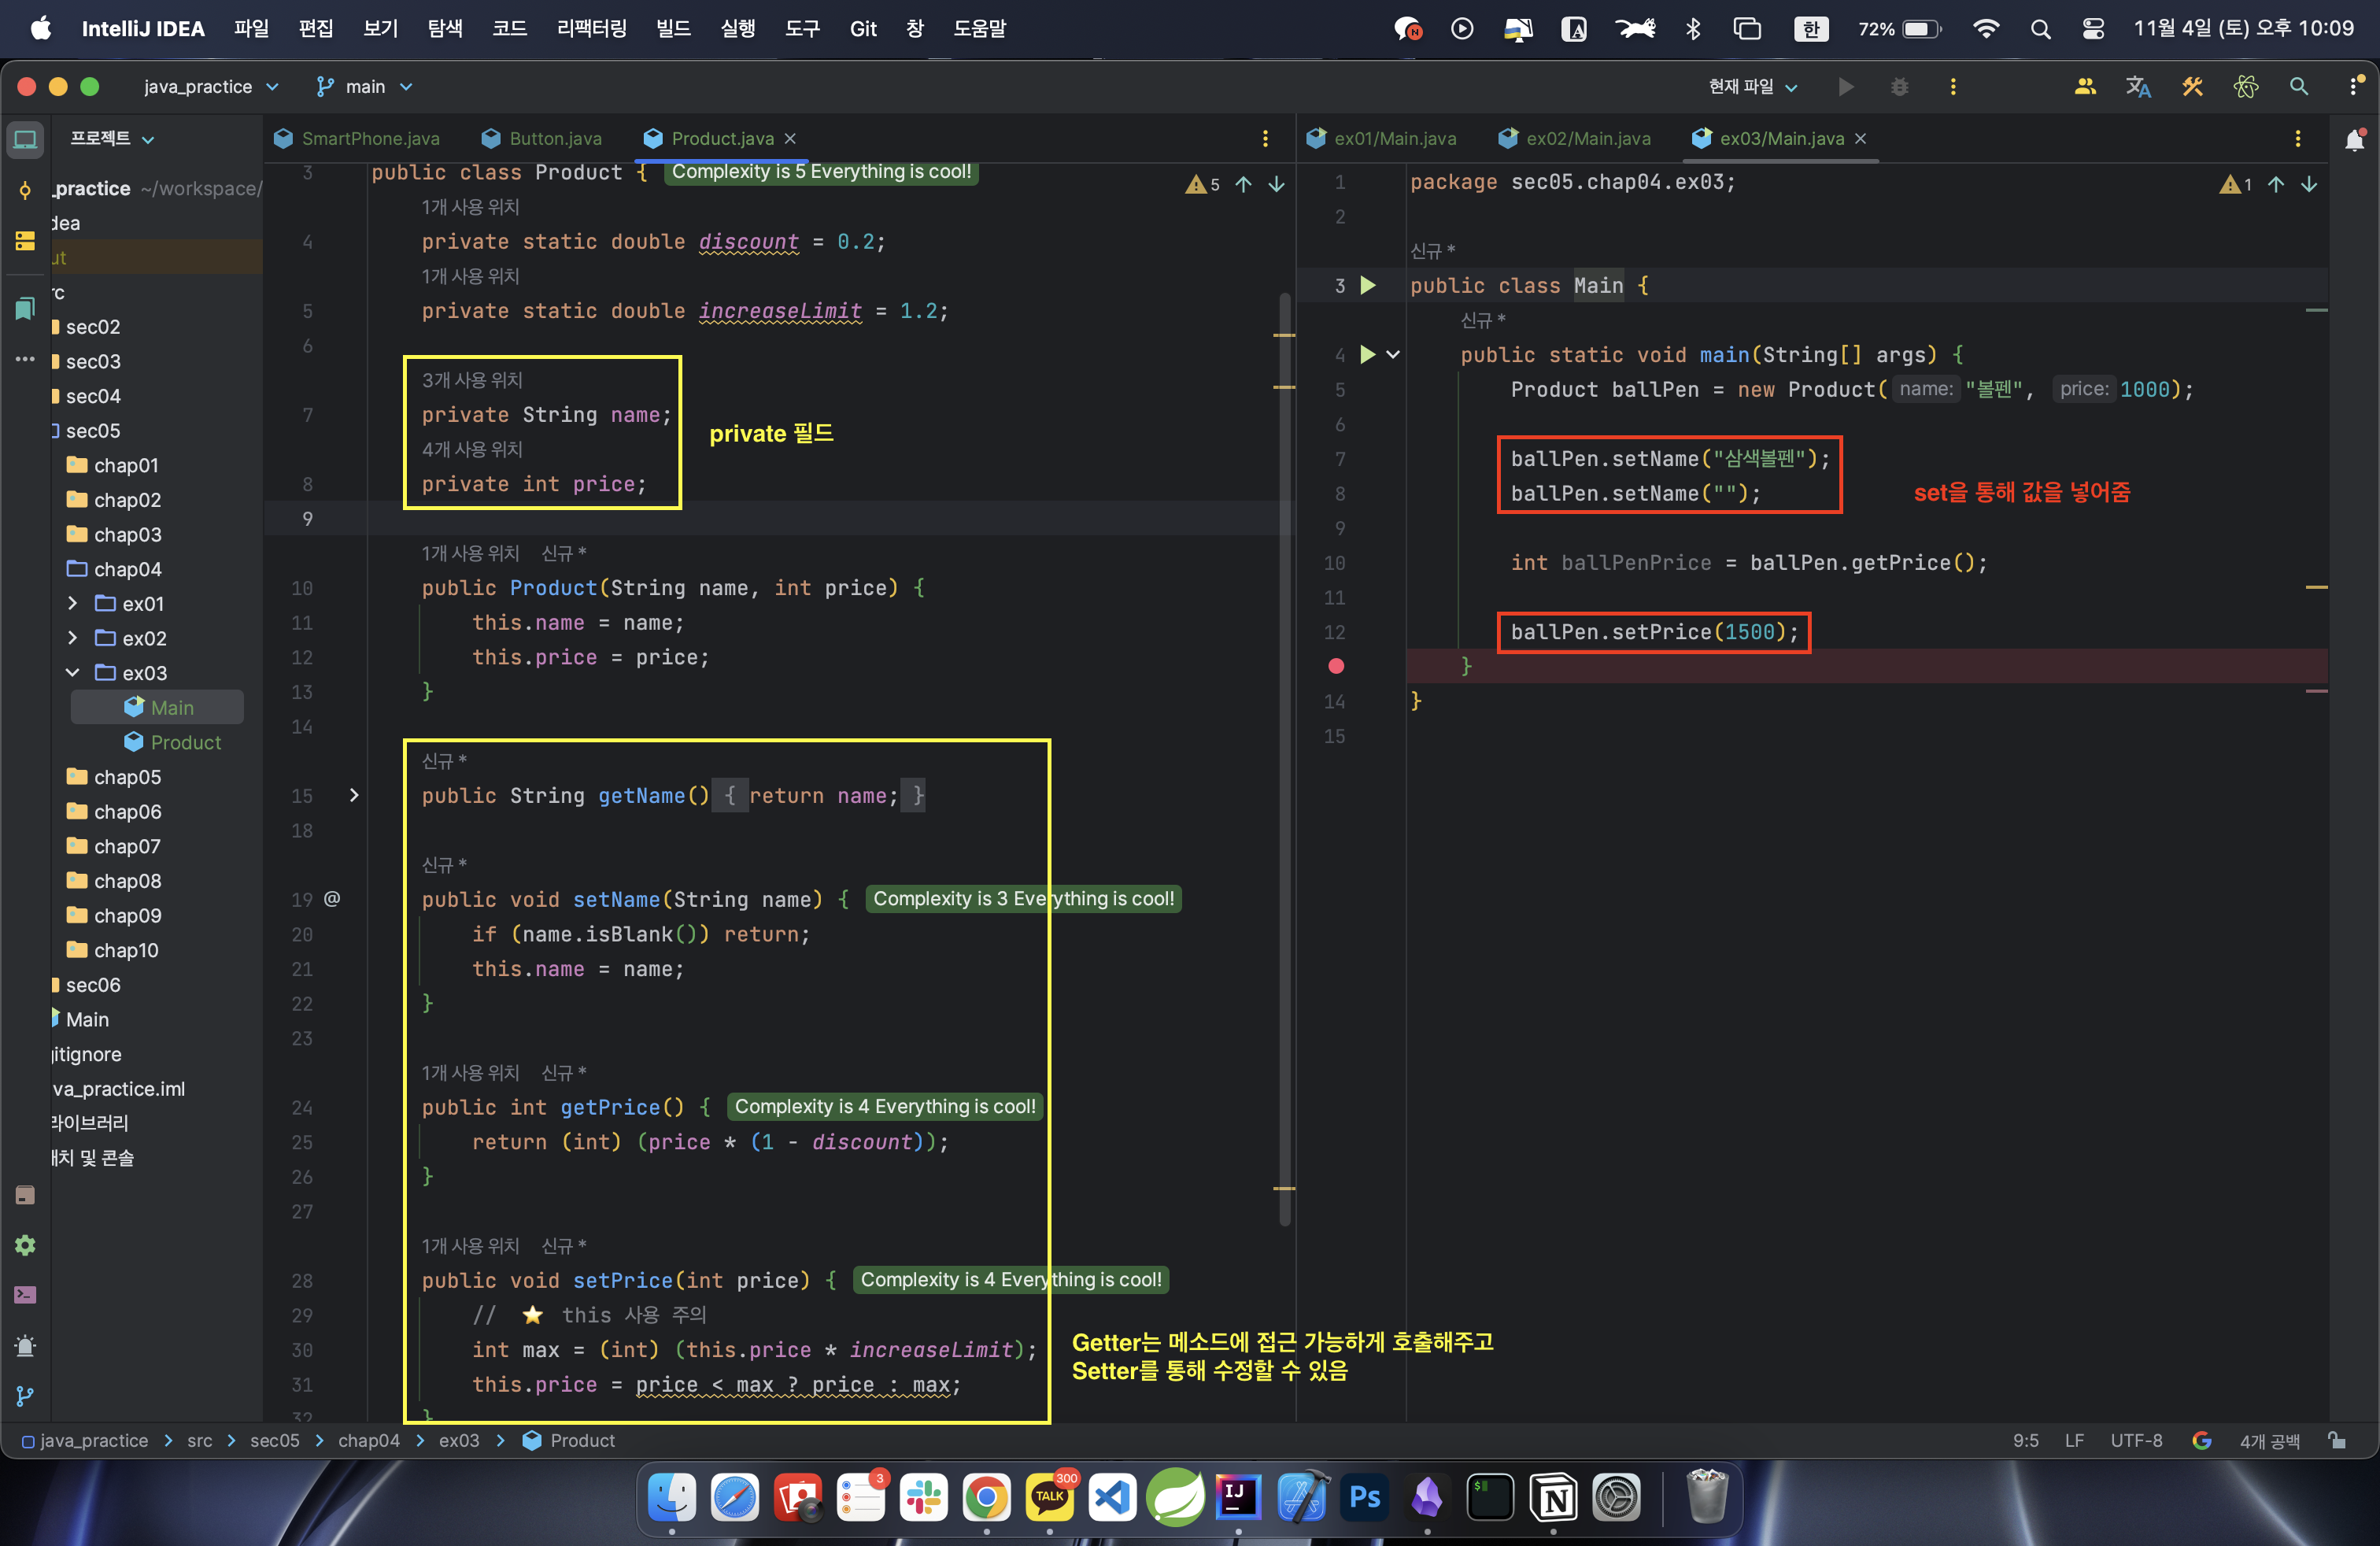Open the Git tool window icon
Screen dimensions: 2380x1546
click(x=25, y=1395)
